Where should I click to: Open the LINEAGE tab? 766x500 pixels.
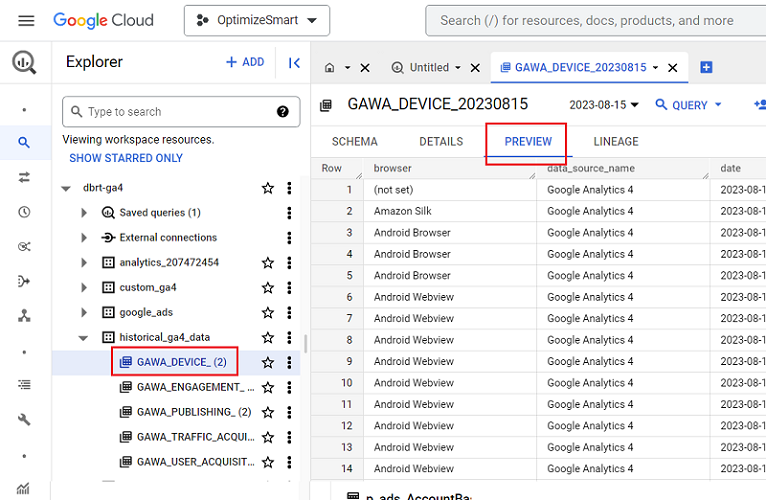(616, 142)
